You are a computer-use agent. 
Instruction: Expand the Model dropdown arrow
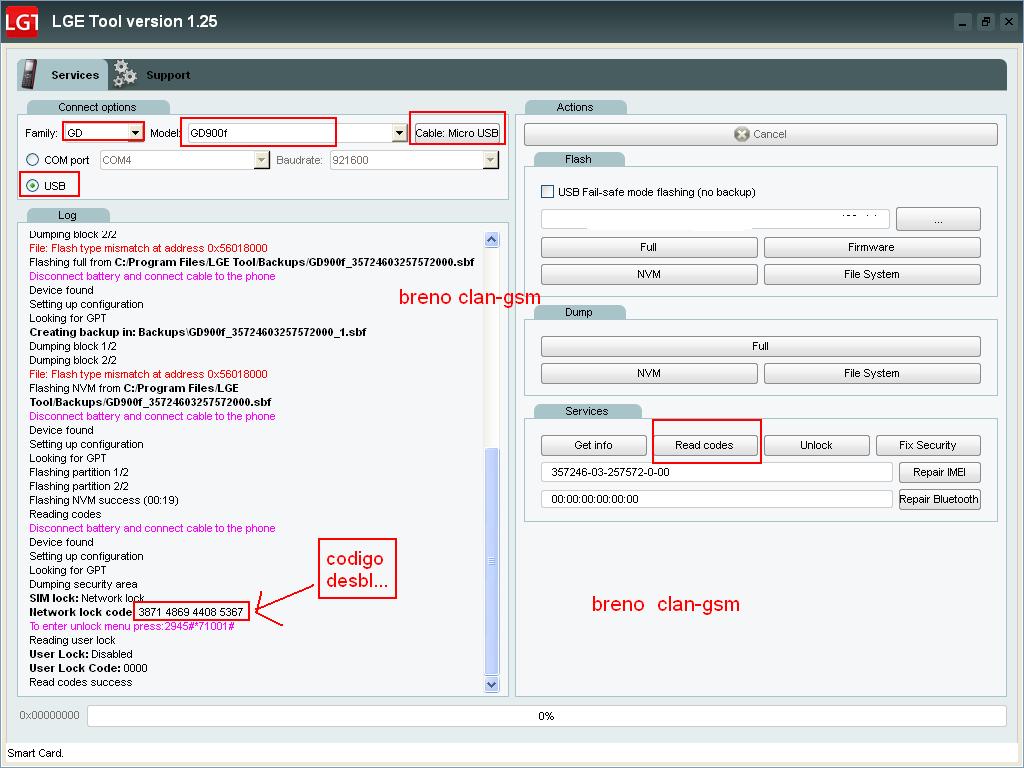[400, 133]
